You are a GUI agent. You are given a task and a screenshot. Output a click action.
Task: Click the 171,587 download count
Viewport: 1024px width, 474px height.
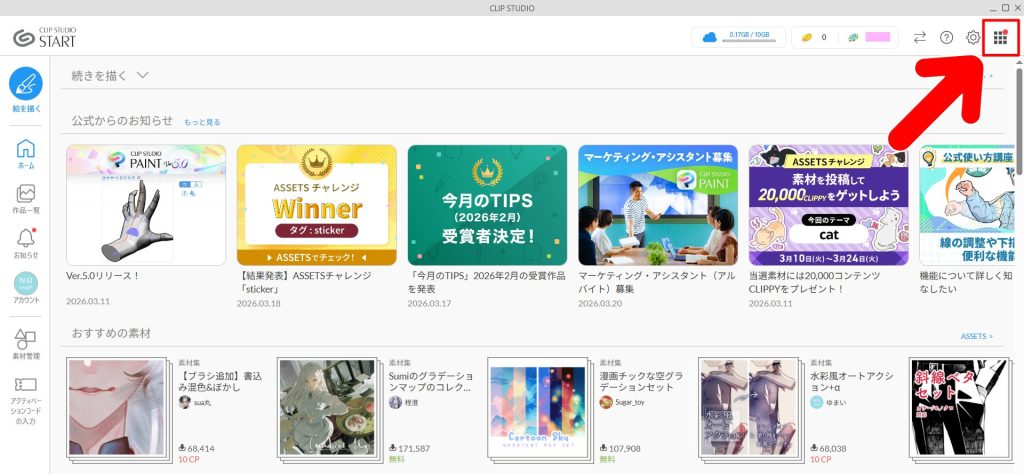tap(409, 449)
